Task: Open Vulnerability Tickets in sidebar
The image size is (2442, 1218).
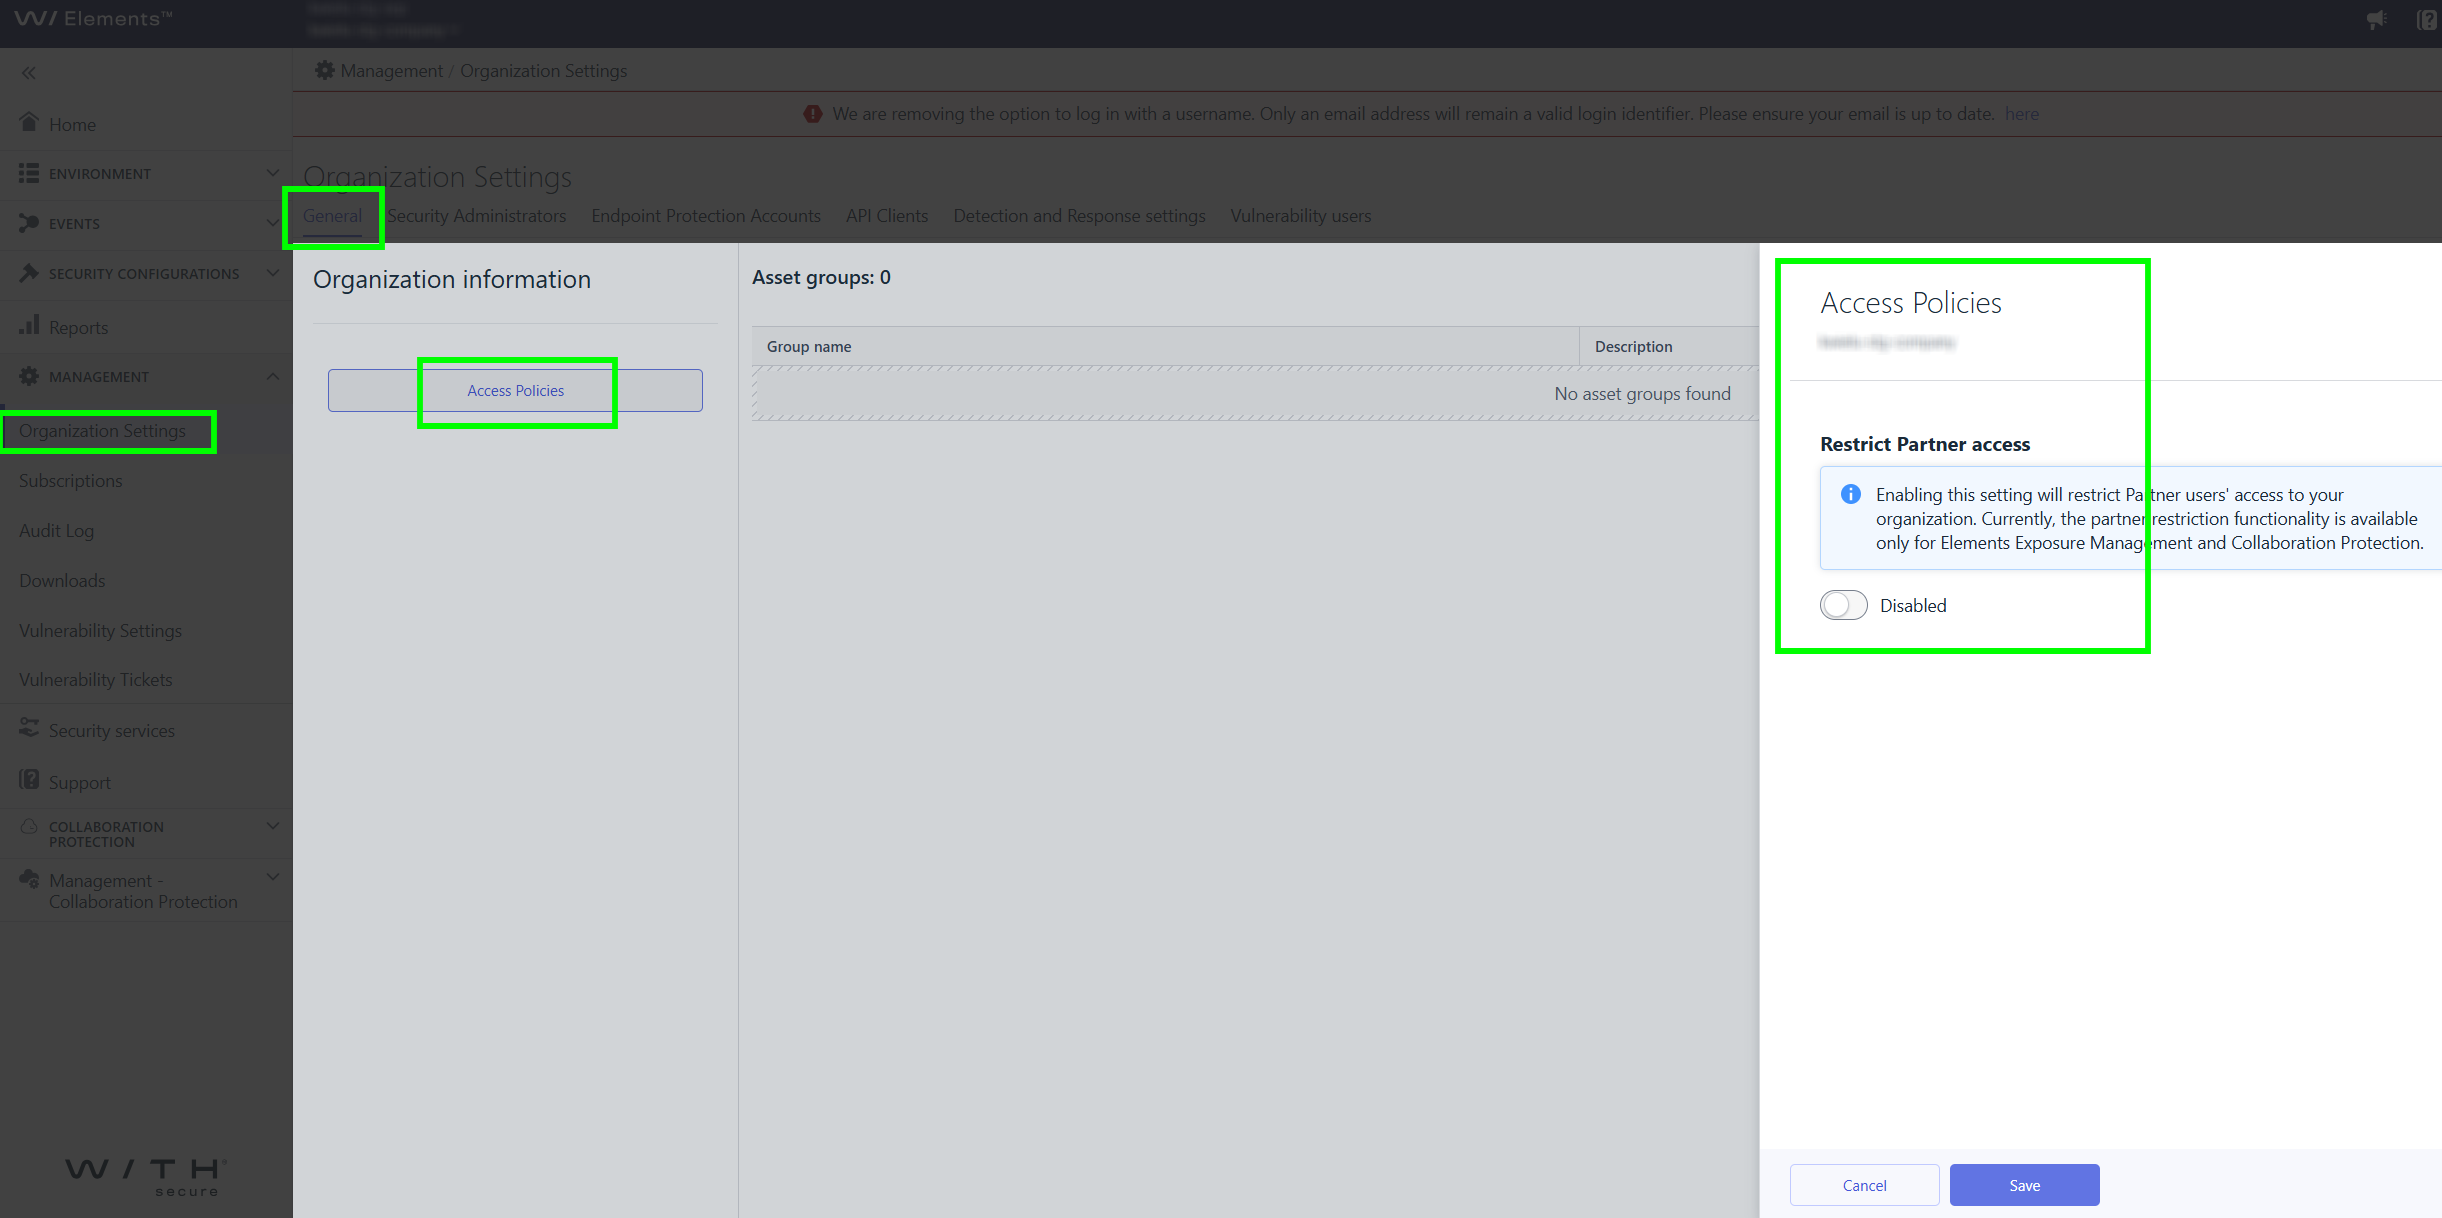Action: (x=95, y=680)
